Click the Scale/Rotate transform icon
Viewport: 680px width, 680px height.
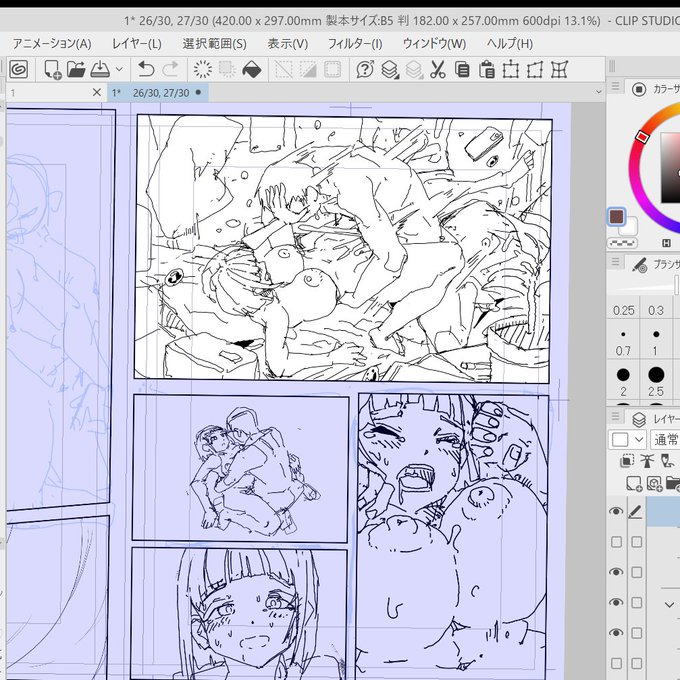[511, 69]
